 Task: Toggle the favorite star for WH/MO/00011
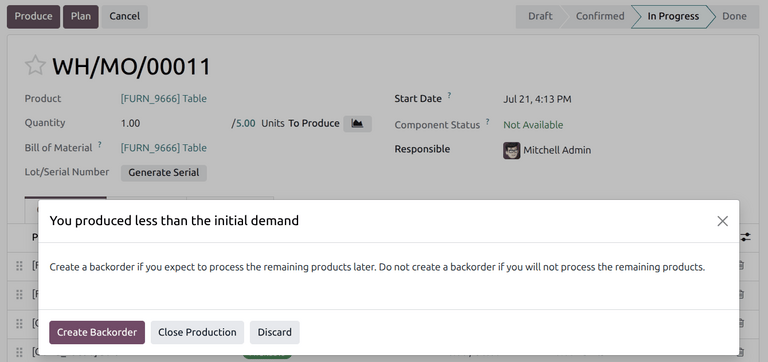(x=35, y=66)
